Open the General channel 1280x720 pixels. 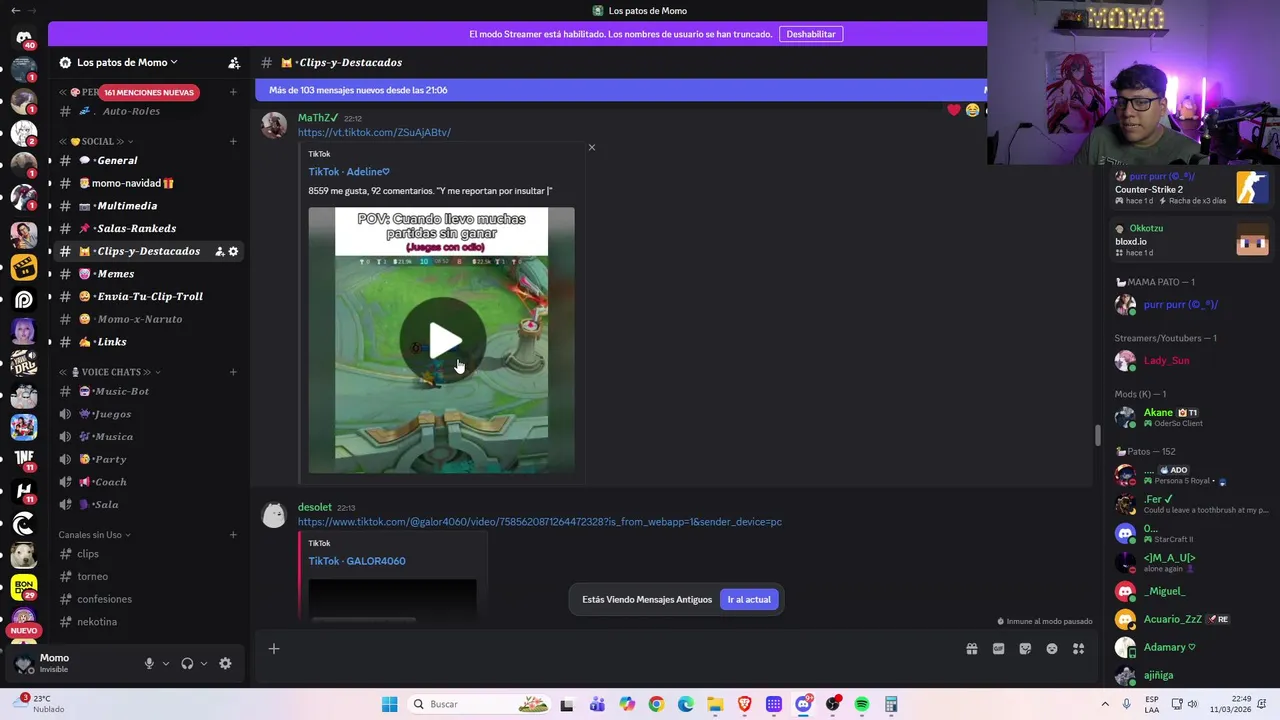click(149, 160)
